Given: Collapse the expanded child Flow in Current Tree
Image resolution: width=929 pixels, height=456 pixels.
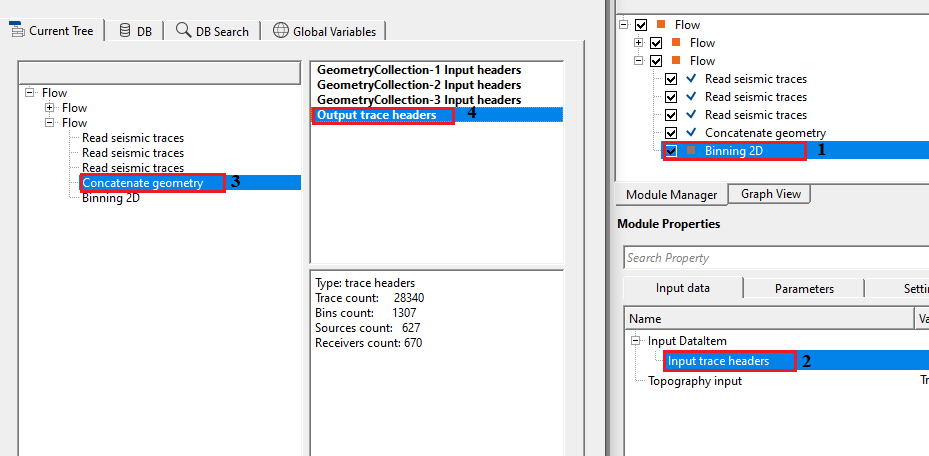Looking at the screenshot, I should (x=50, y=123).
